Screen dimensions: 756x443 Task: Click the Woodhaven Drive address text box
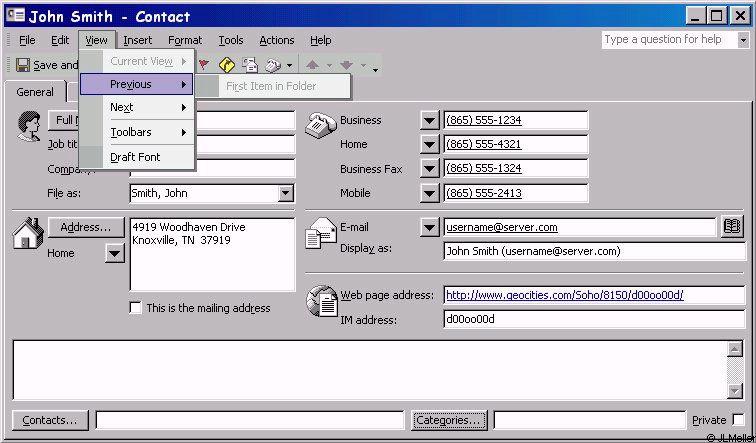[212, 255]
